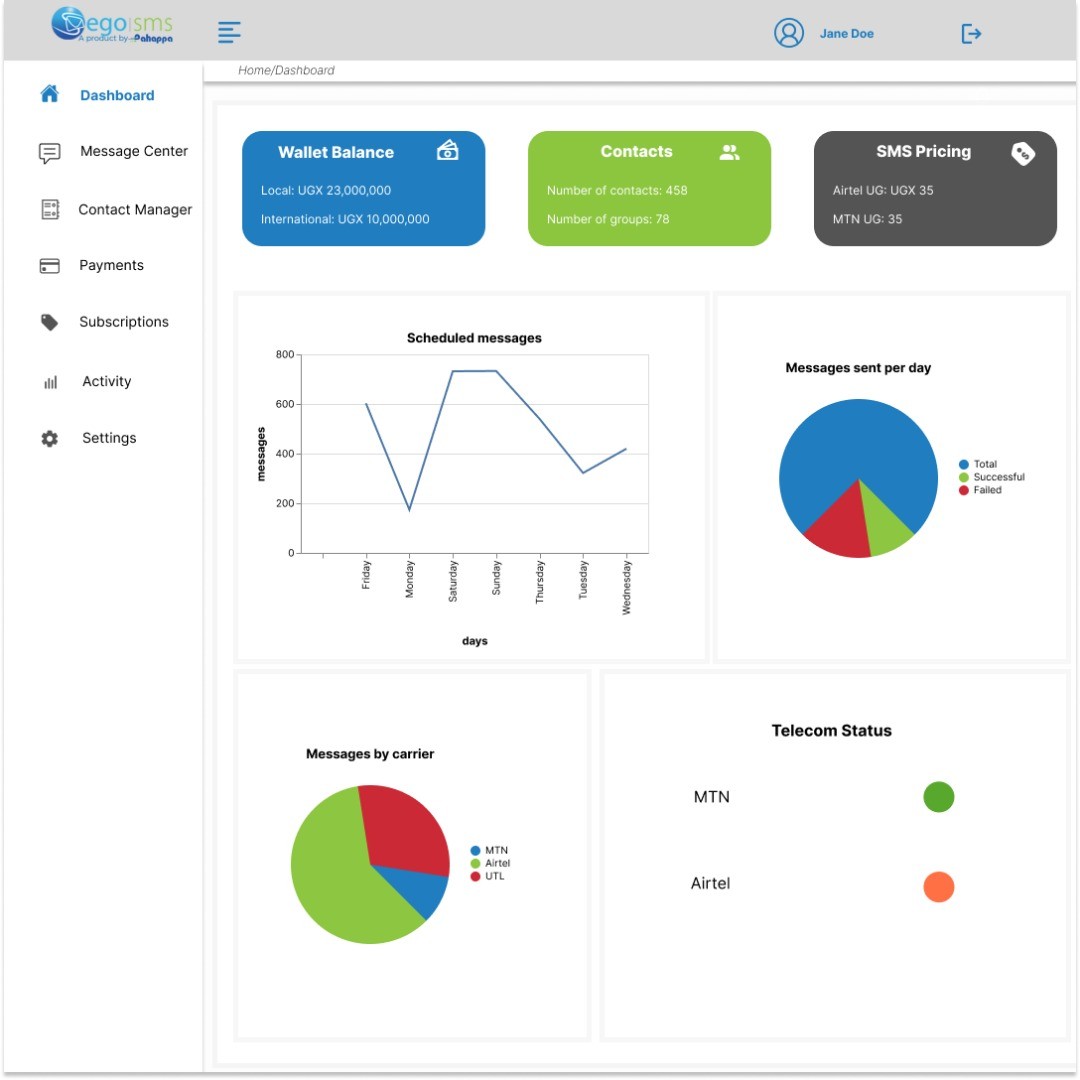Click the orange Airtel status indicator

938,886
